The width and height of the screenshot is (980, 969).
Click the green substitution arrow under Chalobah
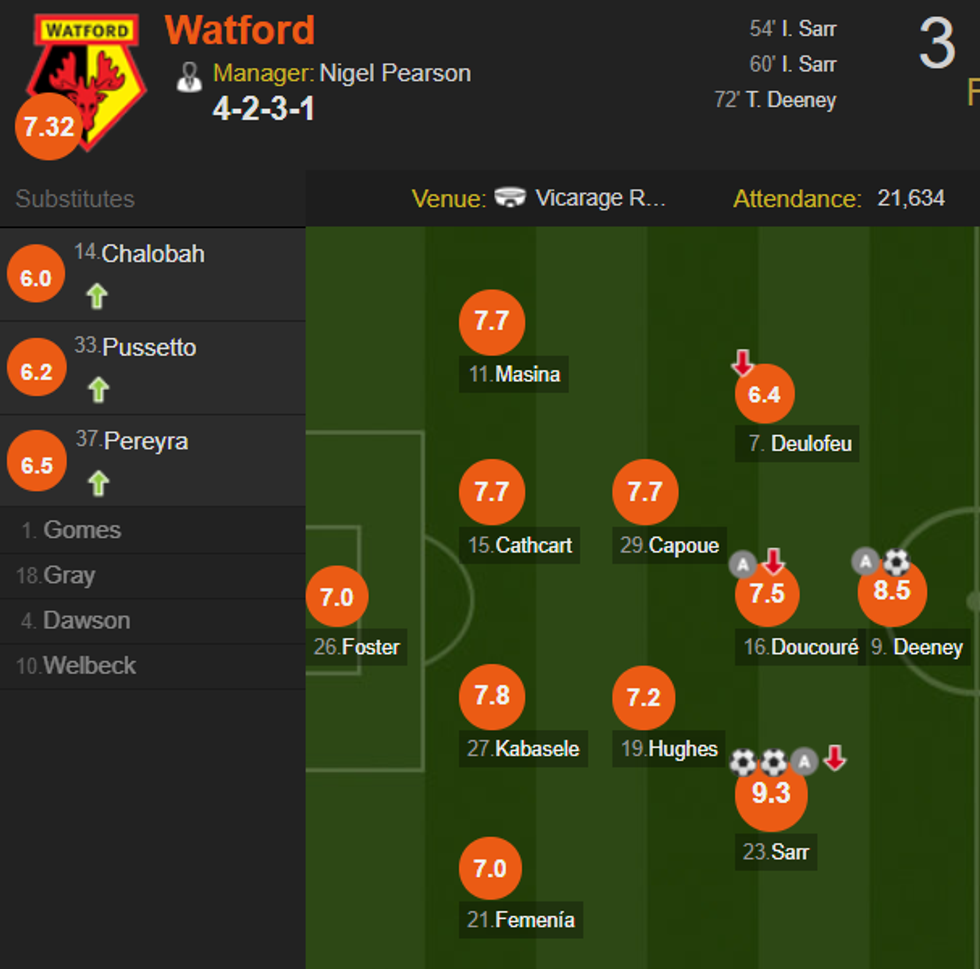click(x=97, y=296)
